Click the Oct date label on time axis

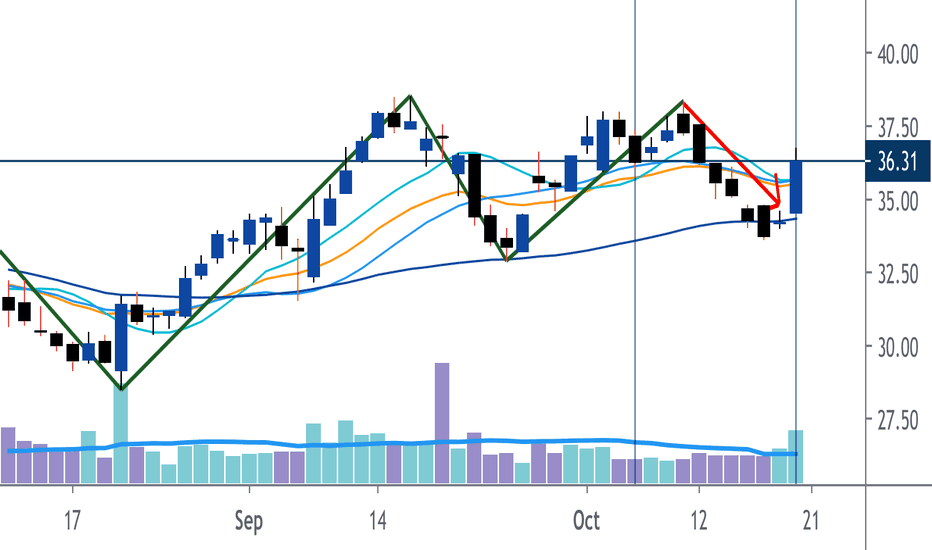(x=586, y=521)
